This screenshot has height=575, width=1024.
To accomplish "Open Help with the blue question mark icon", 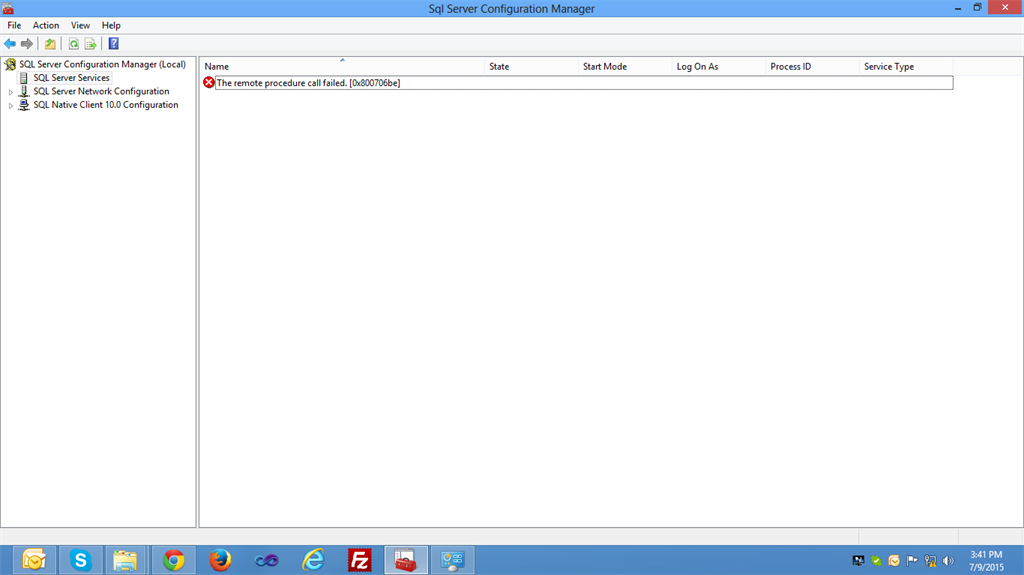I will tap(114, 44).
